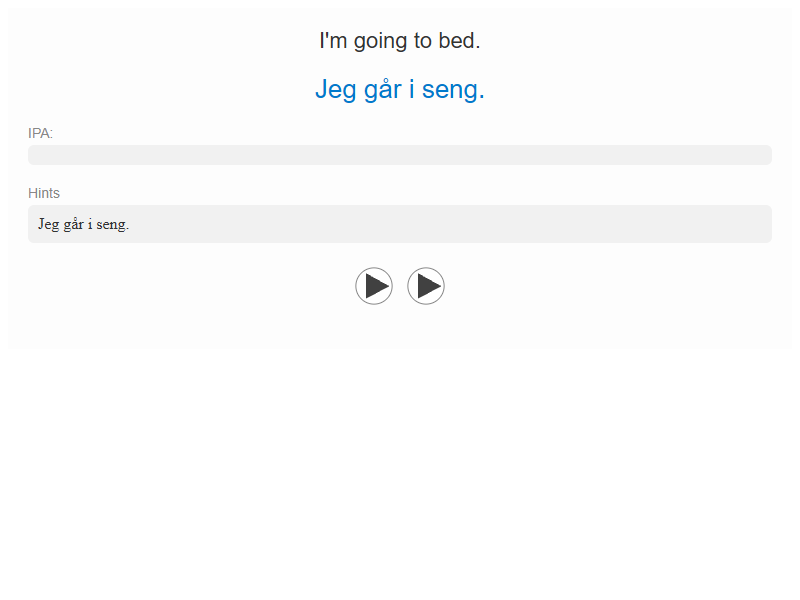Click the word 'bed.' in the English sentence
The height and width of the screenshot is (600, 800).
[460, 41]
